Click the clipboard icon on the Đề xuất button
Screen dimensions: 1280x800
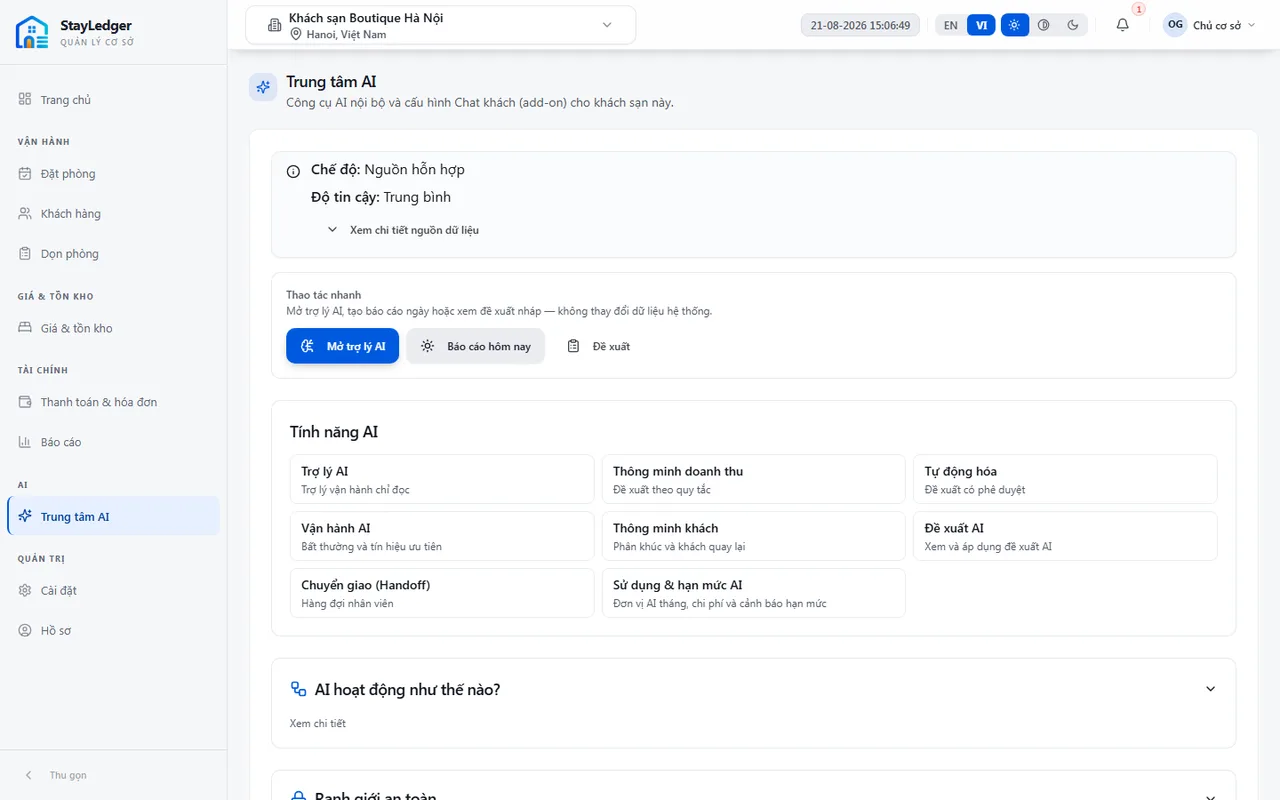573,346
